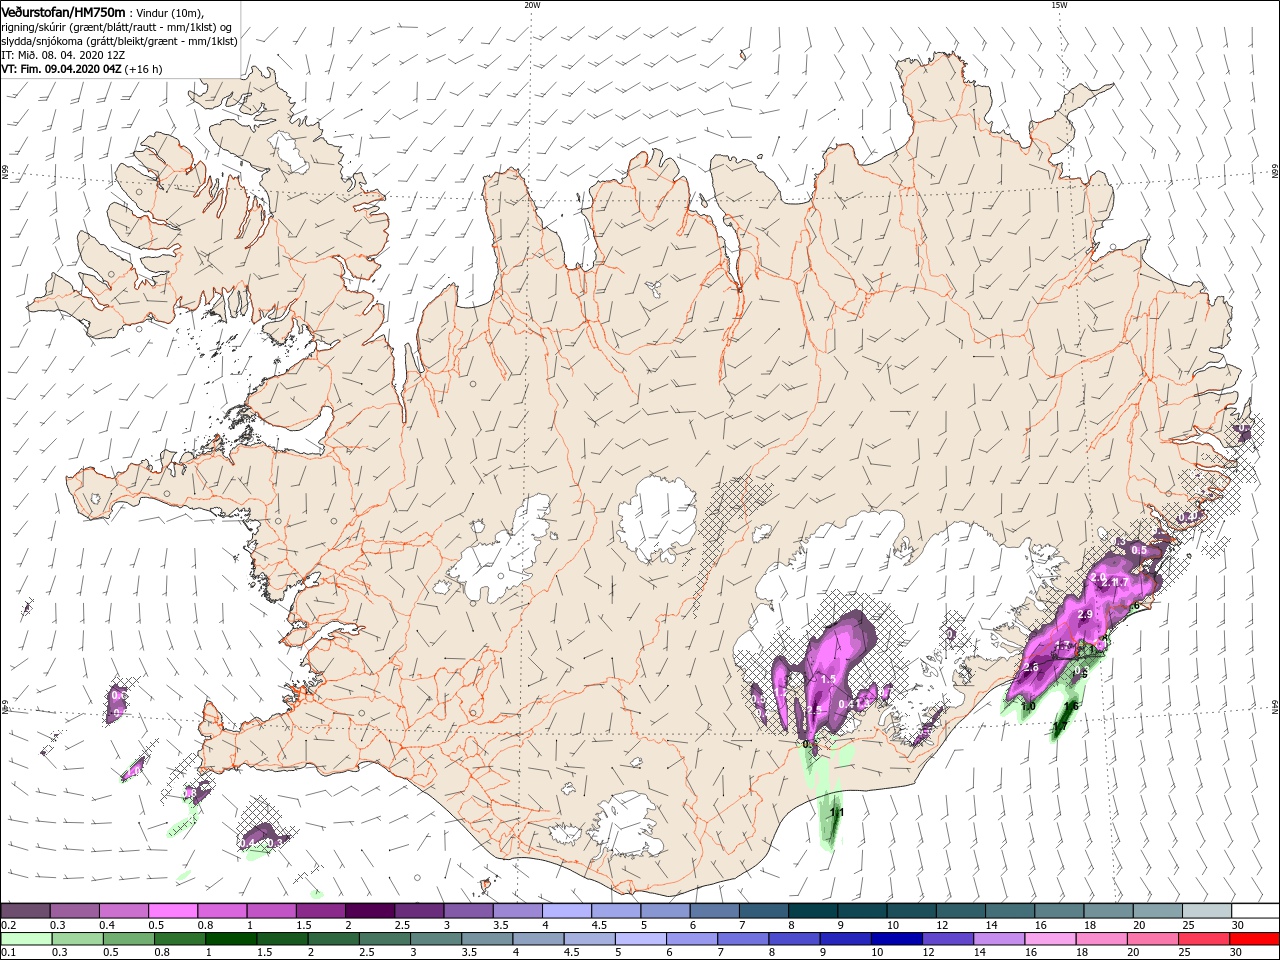The height and width of the screenshot is (960, 1280).
Task: Select the deep navy blue swatch in the bottom legend
Action: click(896, 939)
